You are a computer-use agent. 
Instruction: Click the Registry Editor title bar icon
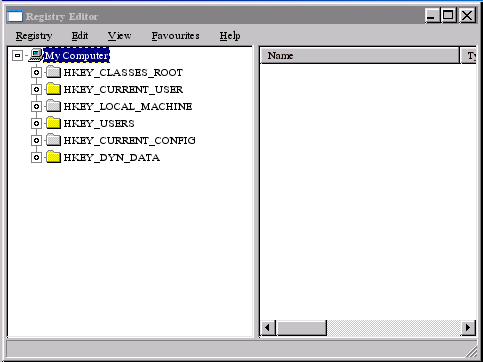pyautogui.click(x=15, y=16)
